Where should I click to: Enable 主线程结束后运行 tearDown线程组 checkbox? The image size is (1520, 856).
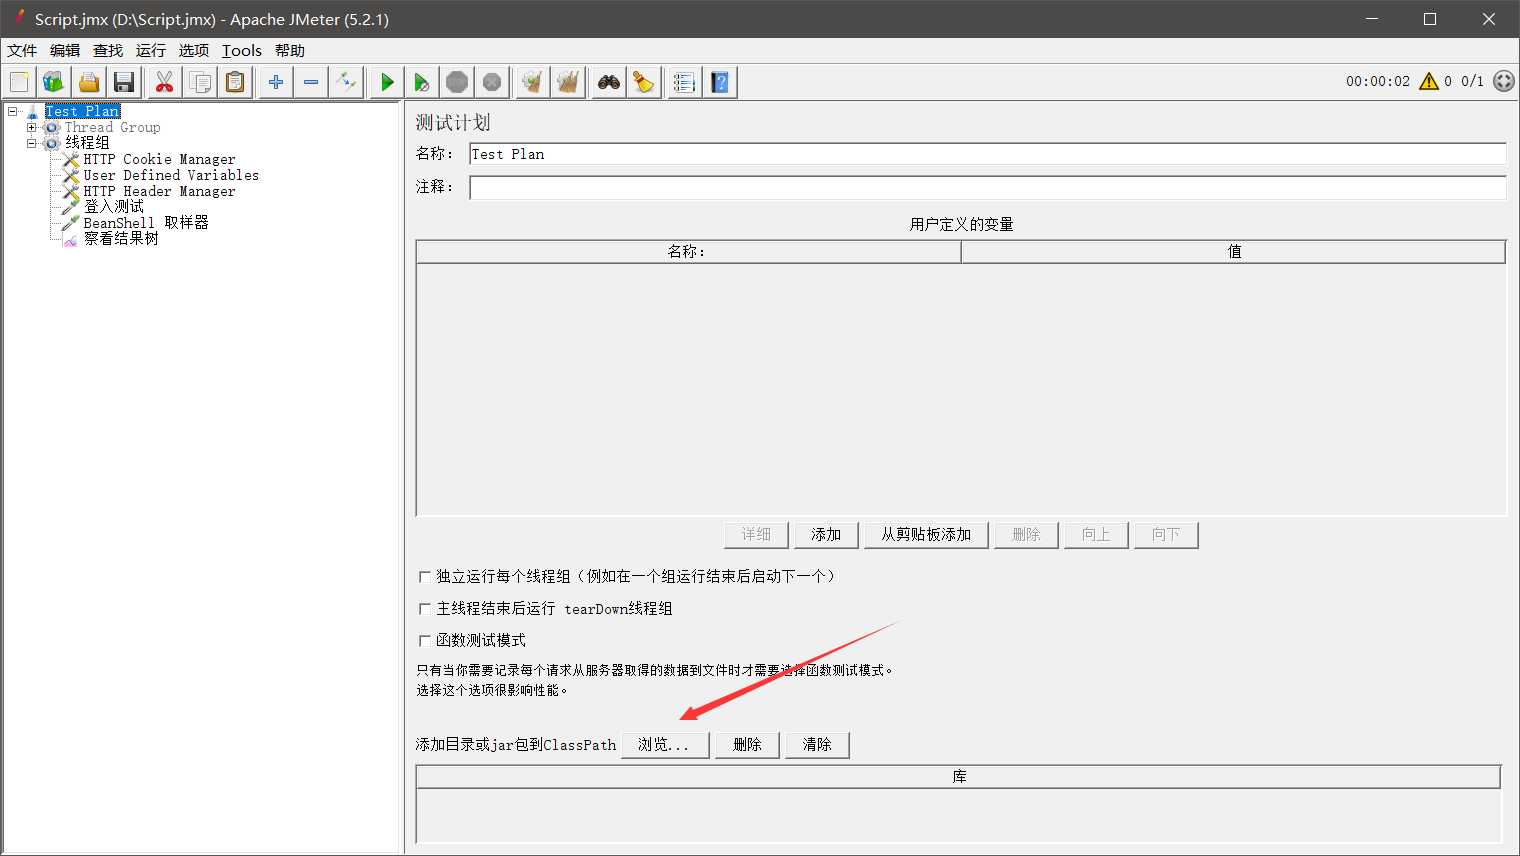425,609
